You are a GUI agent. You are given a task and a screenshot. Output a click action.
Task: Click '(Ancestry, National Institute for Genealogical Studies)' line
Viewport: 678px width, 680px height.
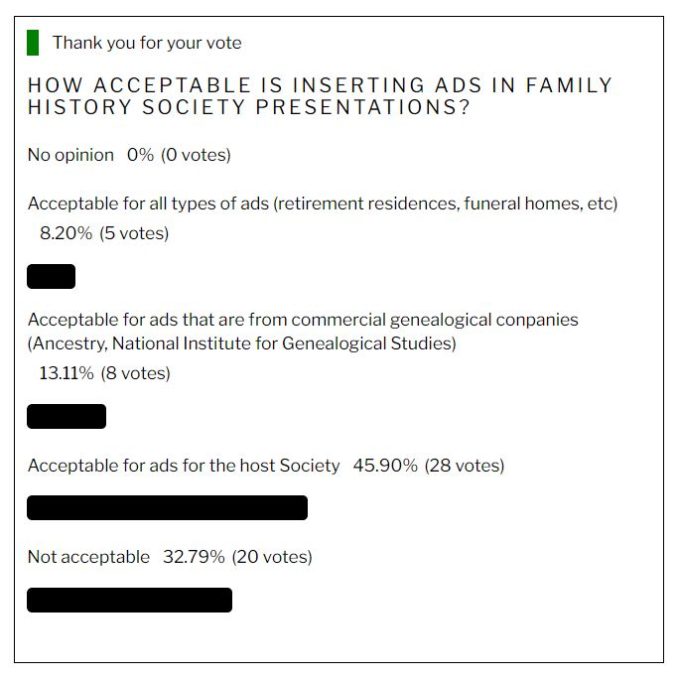(242, 343)
